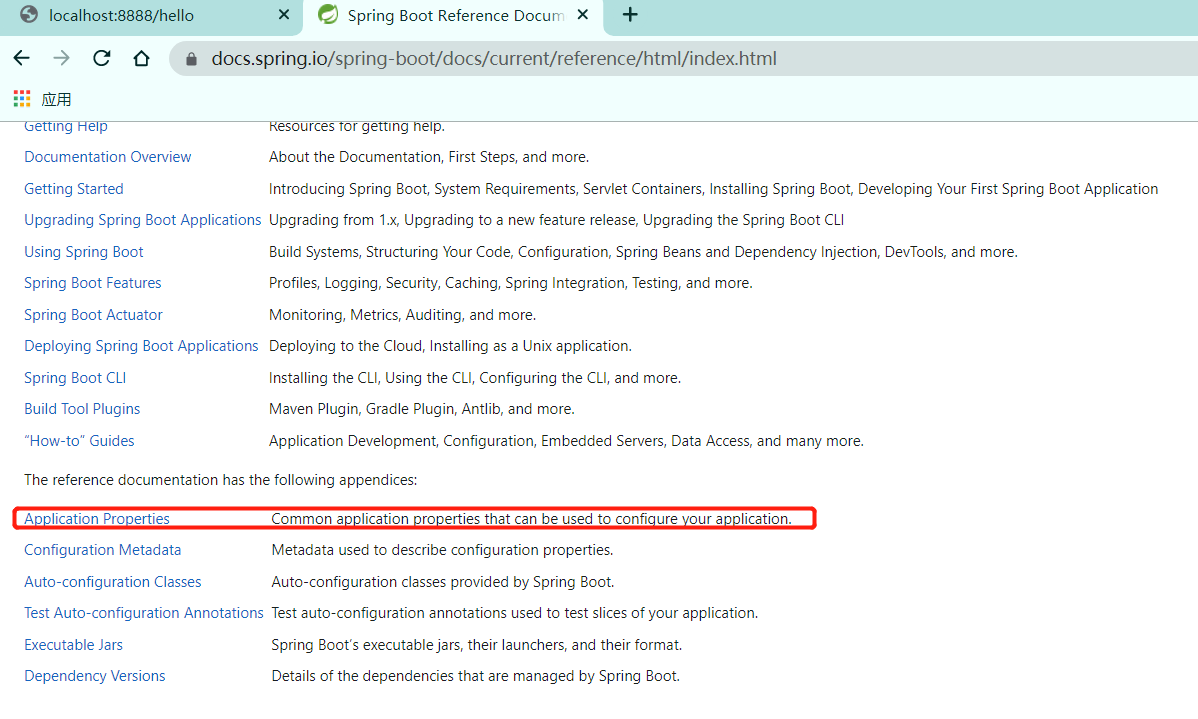Screen dimensions: 1198x719
Task: Click text 'Monitoring, Metrics, Auditing, and more.'
Action: pos(403,315)
